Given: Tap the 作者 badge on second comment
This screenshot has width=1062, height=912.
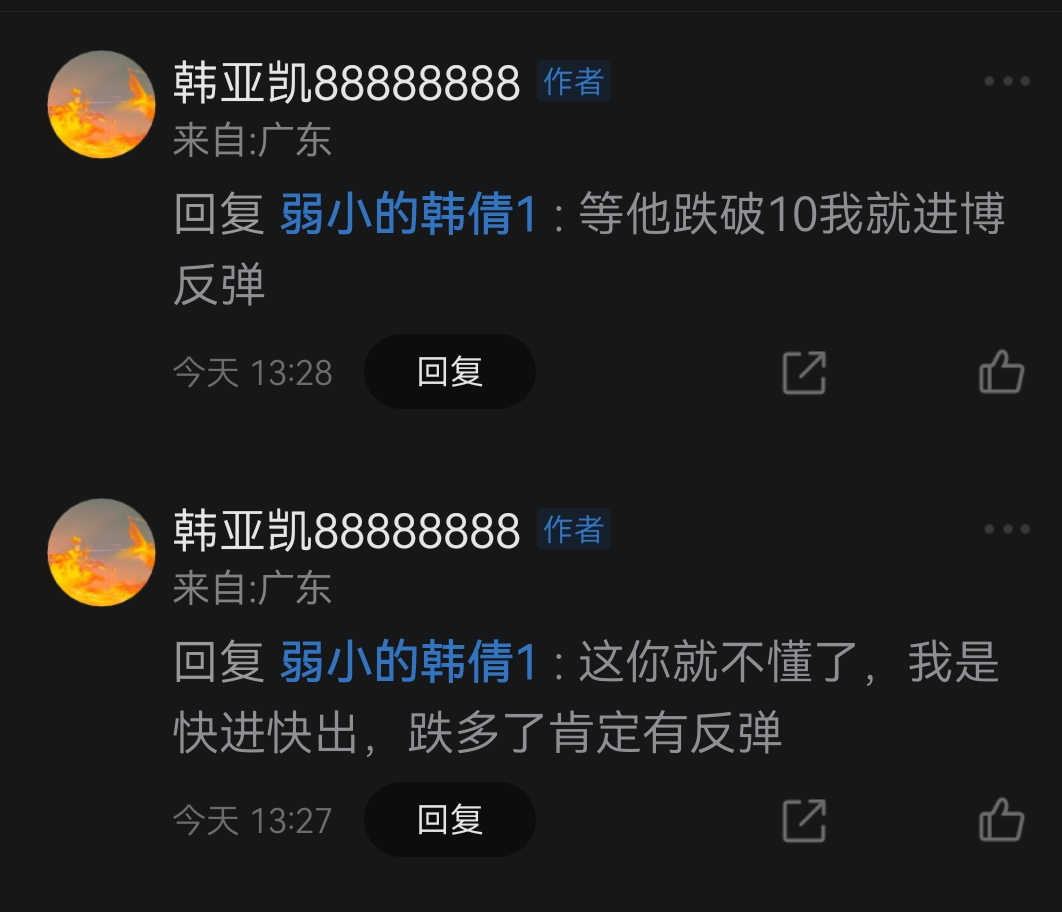Looking at the screenshot, I should click(574, 529).
